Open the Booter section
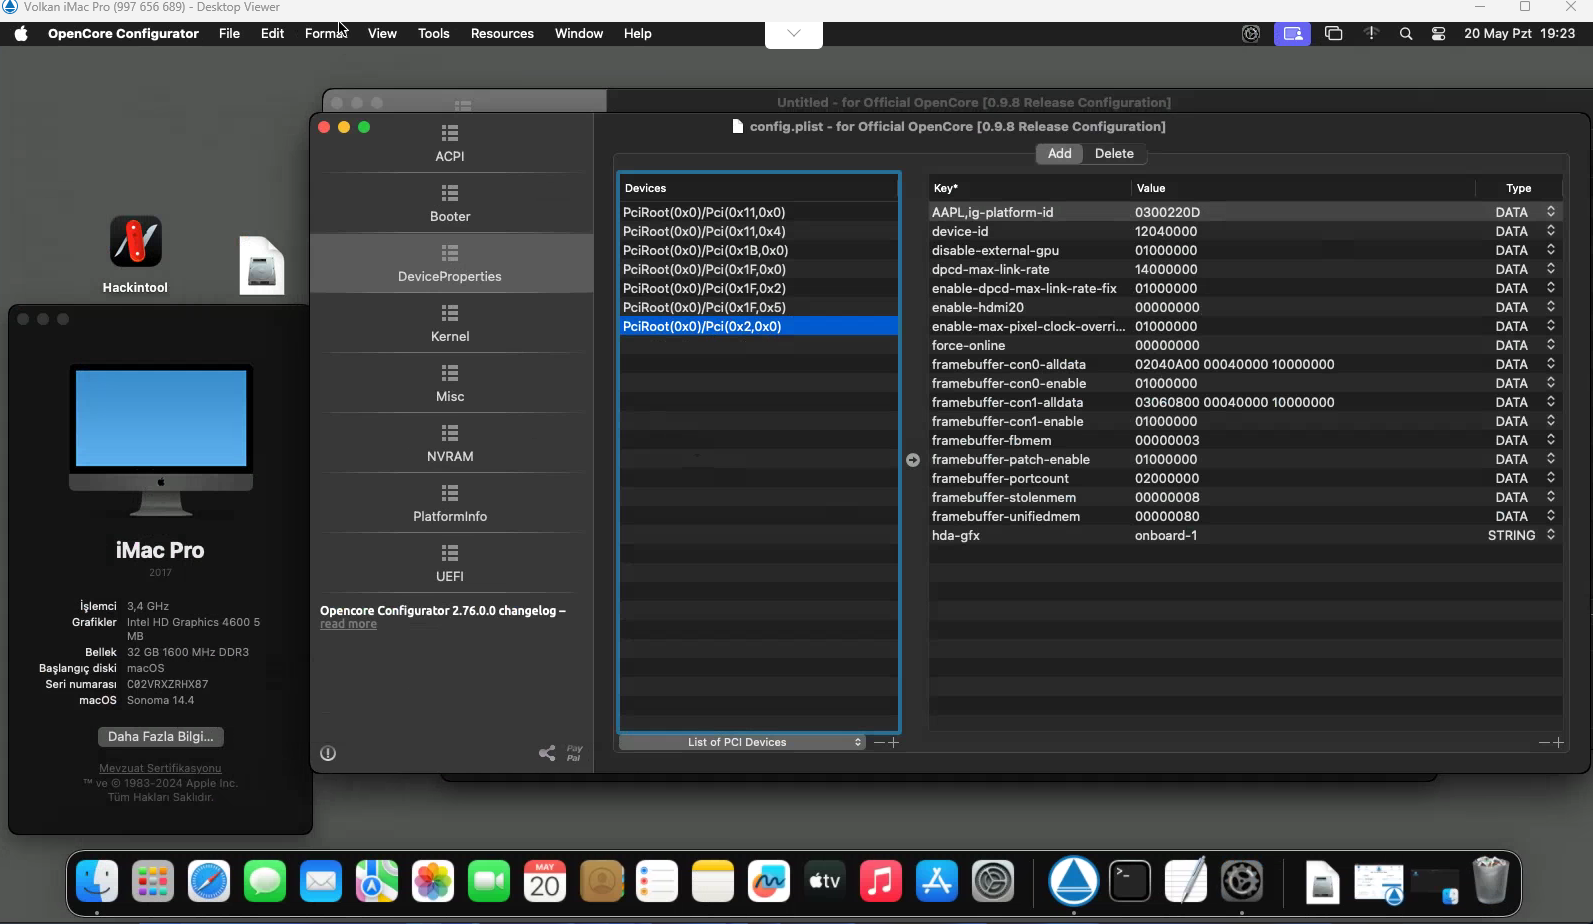This screenshot has height=924, width=1593. tap(450, 203)
